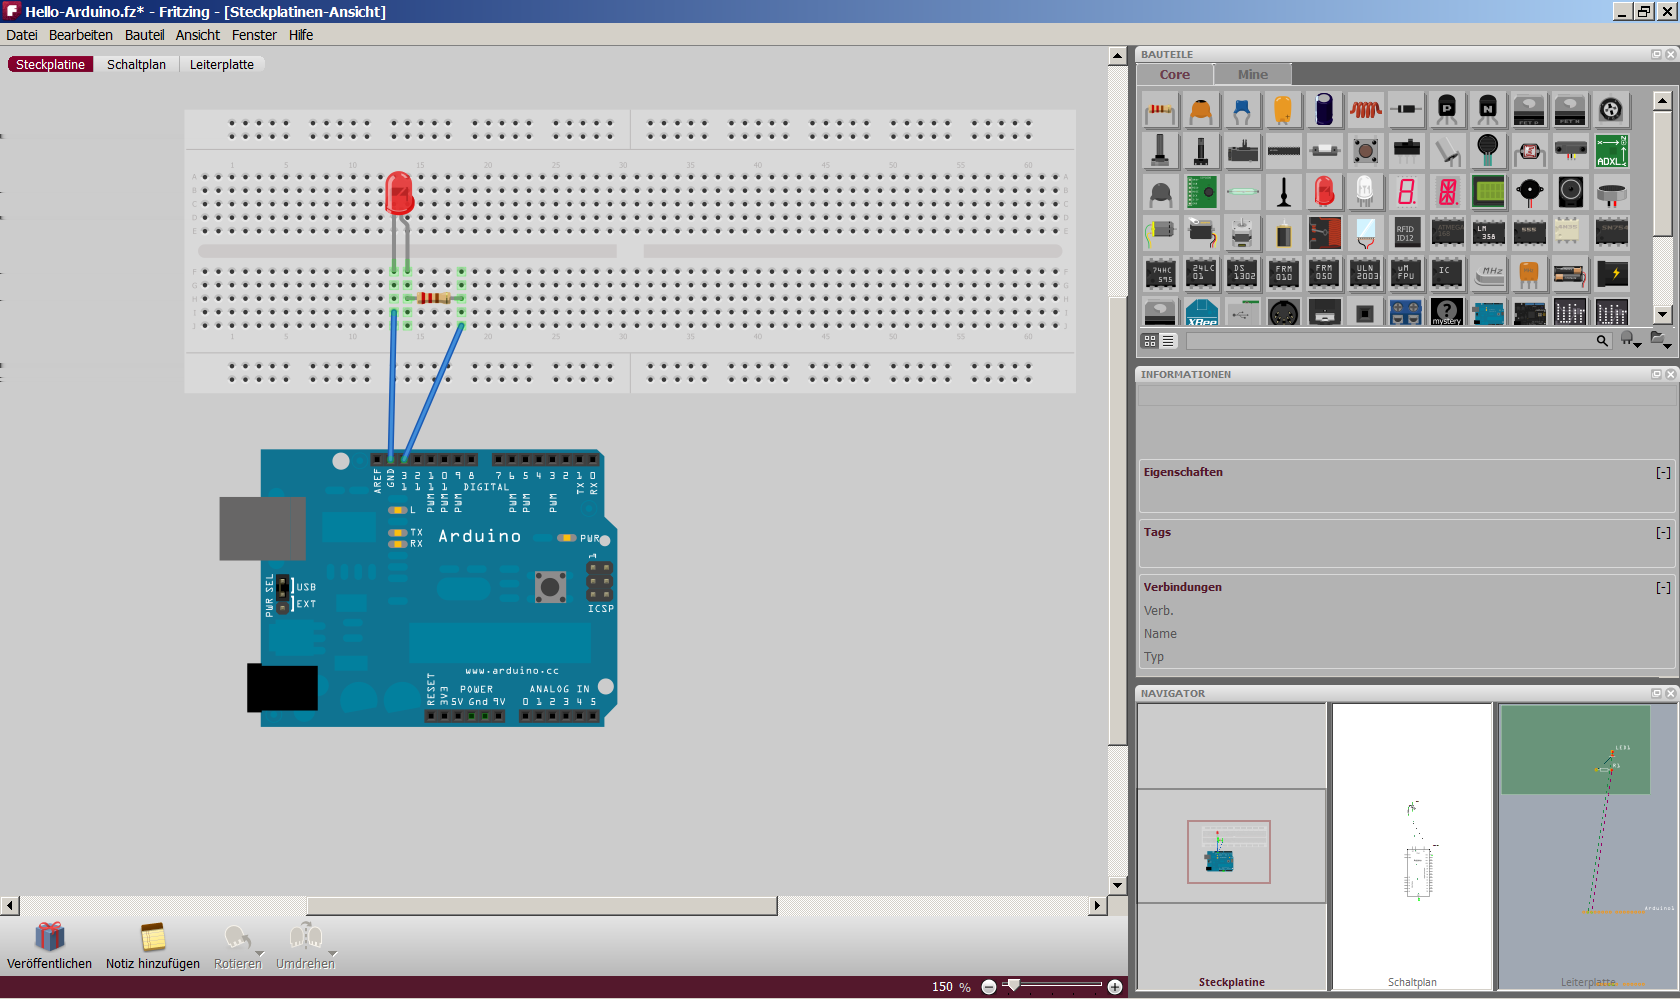Choose the mystery part icon
Image resolution: width=1680 pixels, height=999 pixels.
click(1447, 312)
